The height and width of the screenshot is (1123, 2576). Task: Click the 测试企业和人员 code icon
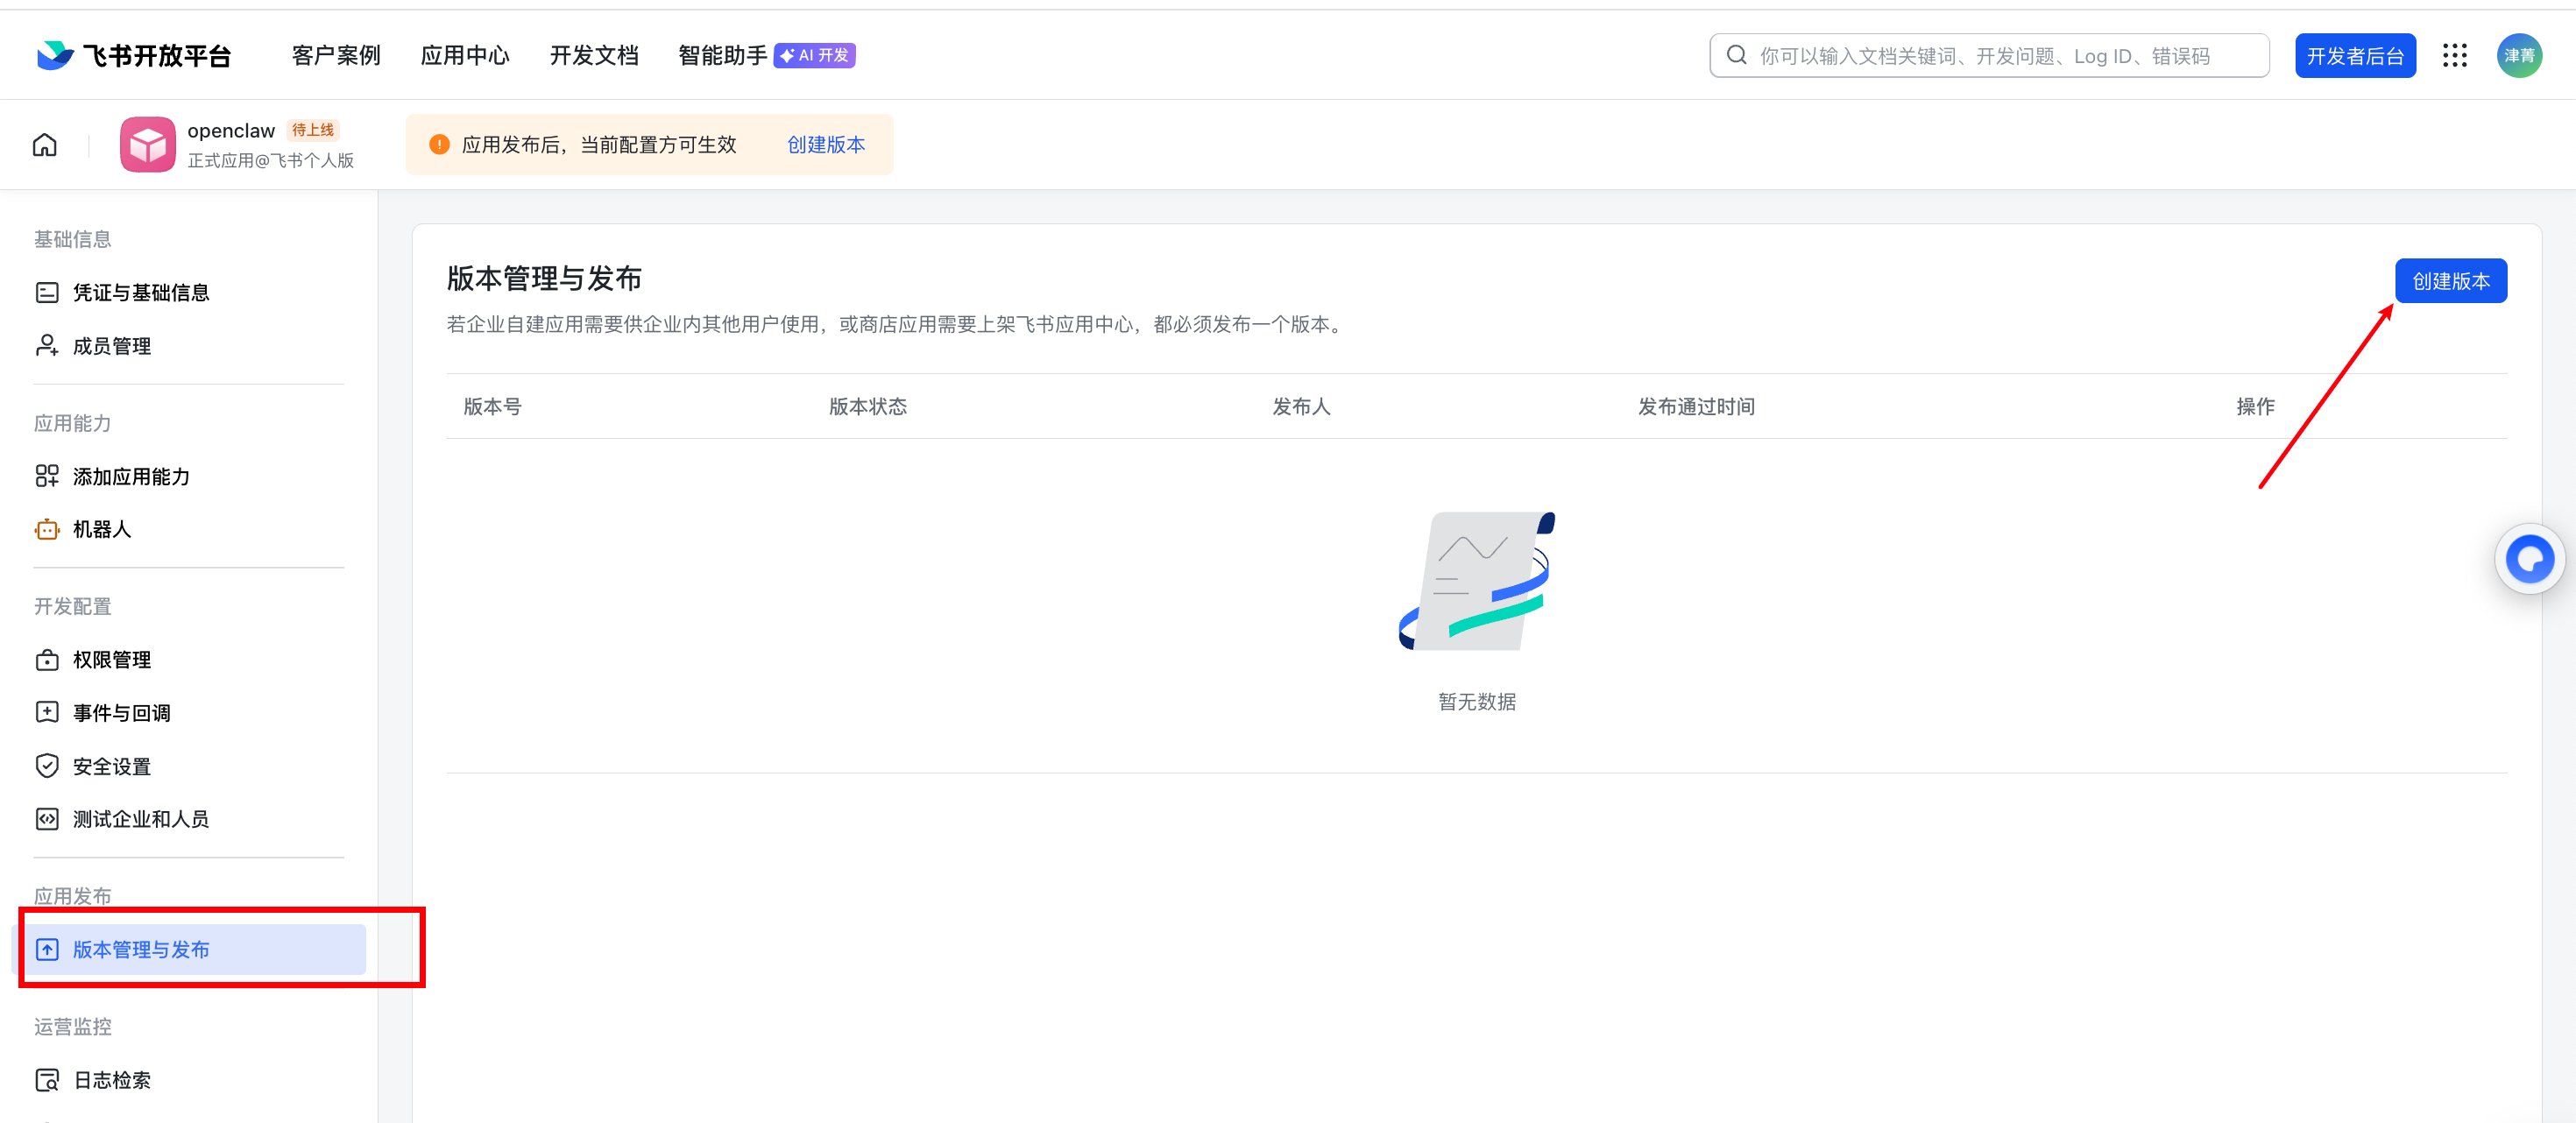coord(47,819)
